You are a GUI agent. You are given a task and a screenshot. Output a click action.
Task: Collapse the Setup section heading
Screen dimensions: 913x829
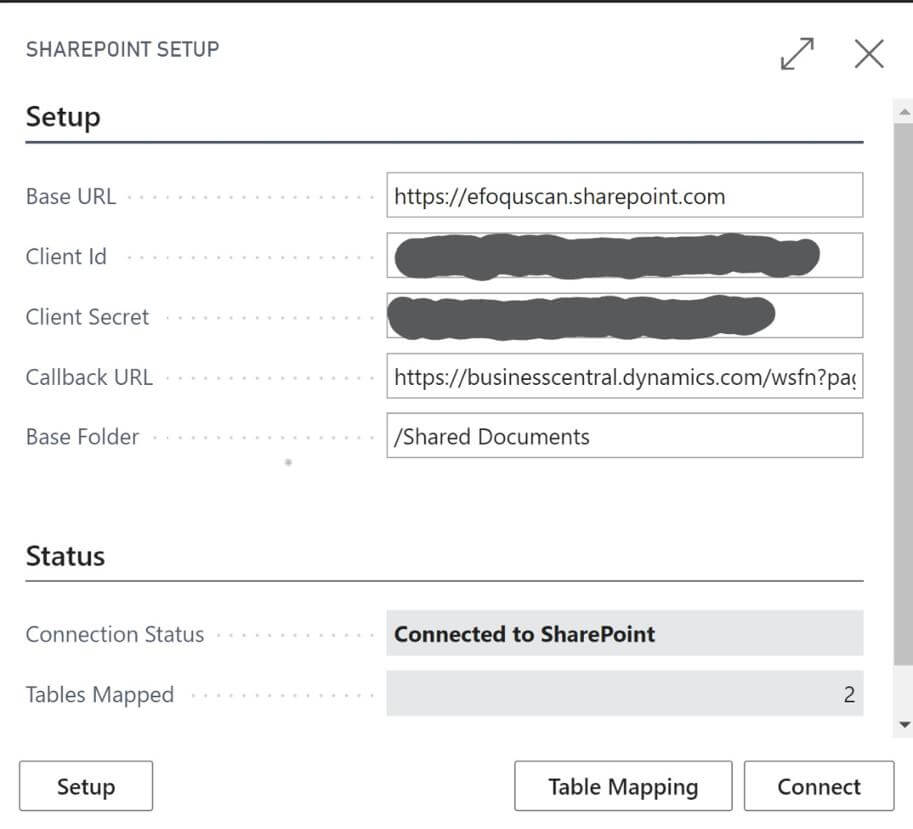click(x=63, y=116)
